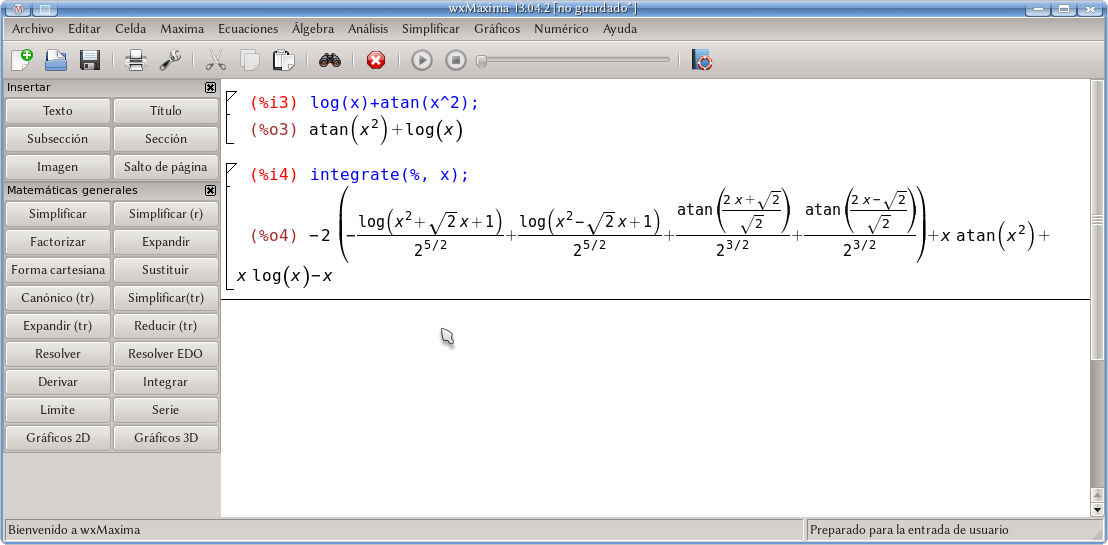Create a new document with toolbar icon
The width and height of the screenshot is (1108, 545).
(22, 61)
